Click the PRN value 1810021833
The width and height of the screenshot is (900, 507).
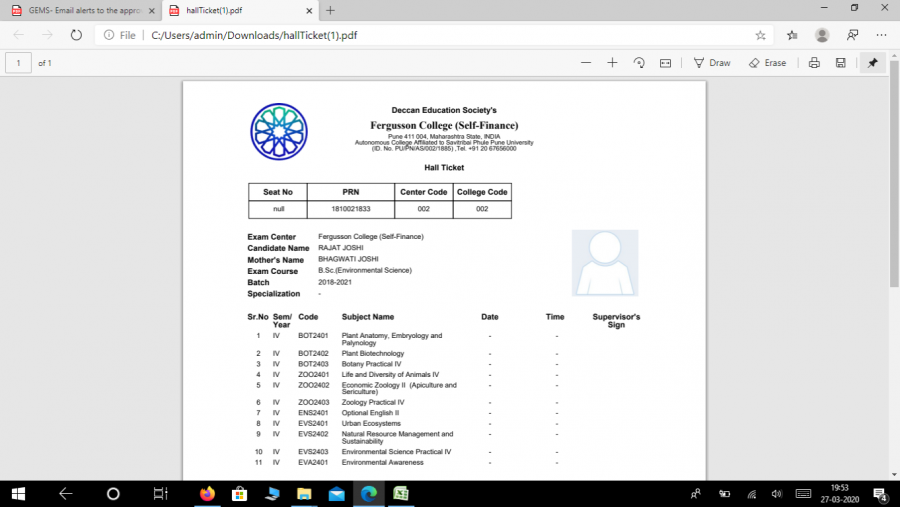pyautogui.click(x=351, y=209)
